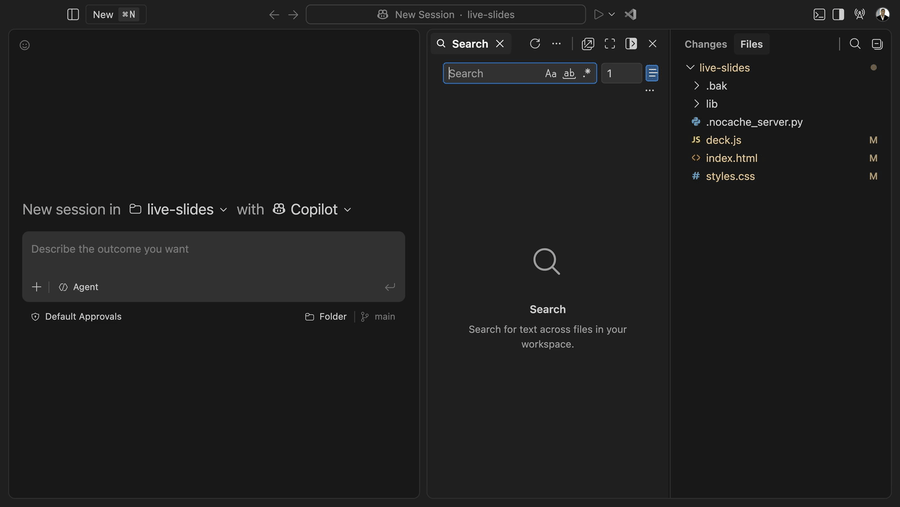Select the Agent mode picker
900x507 pixels.
click(79, 287)
